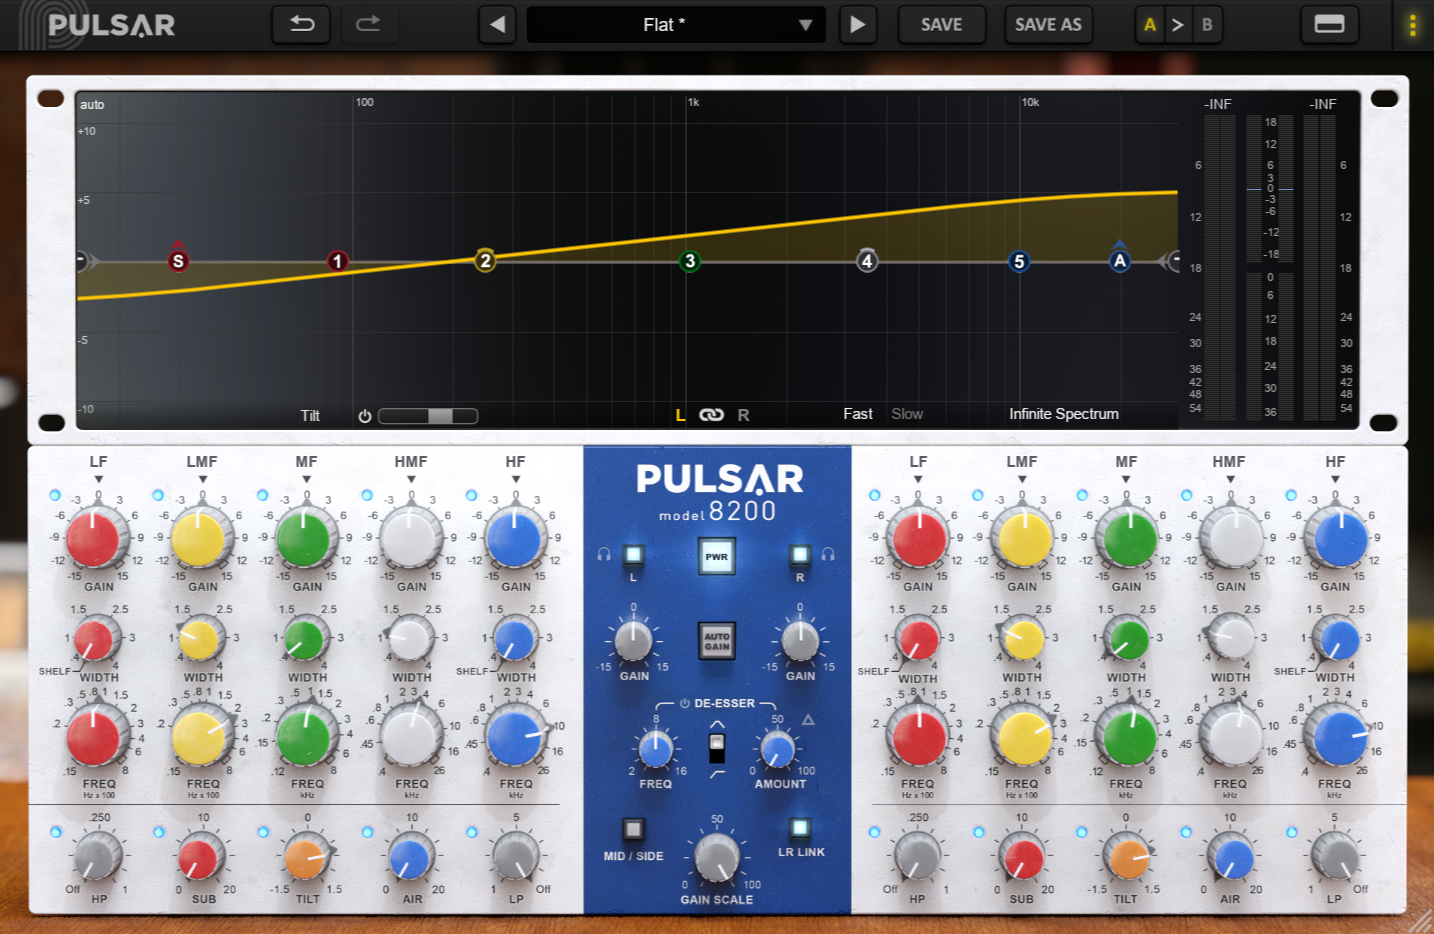Select the R channel in the graph

(x=743, y=415)
